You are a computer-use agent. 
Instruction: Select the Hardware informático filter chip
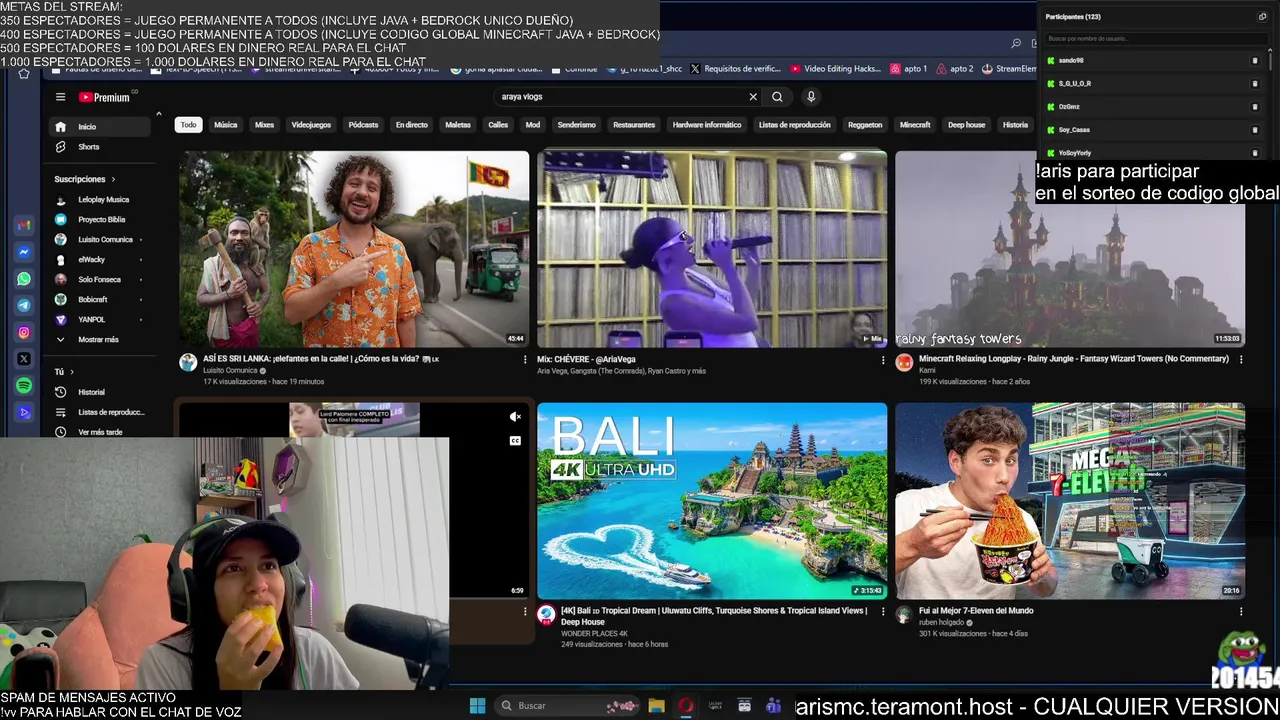click(707, 125)
